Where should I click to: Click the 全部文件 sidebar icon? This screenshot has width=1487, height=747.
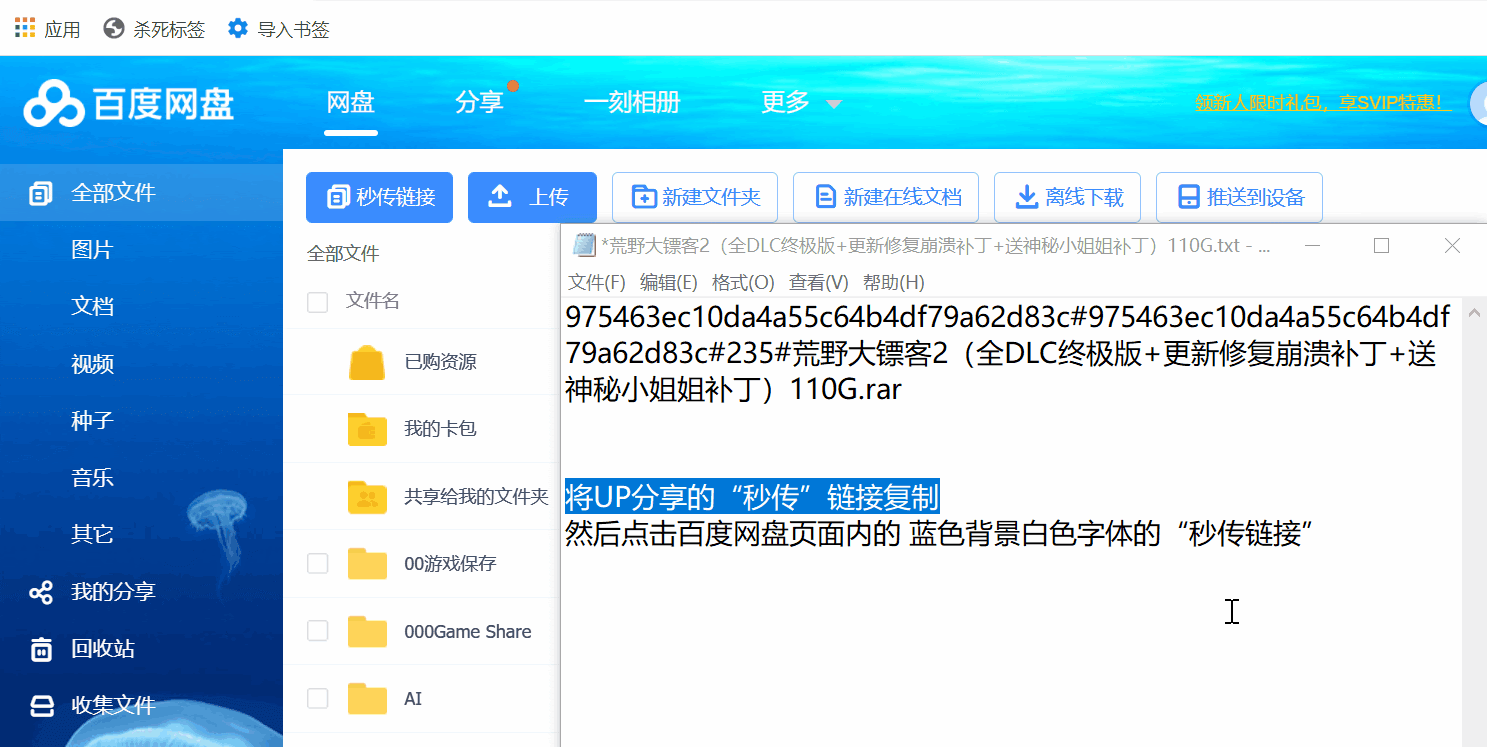pos(41,193)
